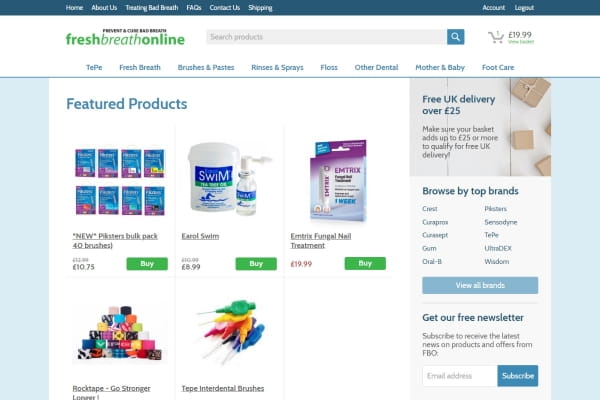Image resolution: width=600 pixels, height=400 pixels.
Task: Focus the Email address field
Action: [x=460, y=376]
